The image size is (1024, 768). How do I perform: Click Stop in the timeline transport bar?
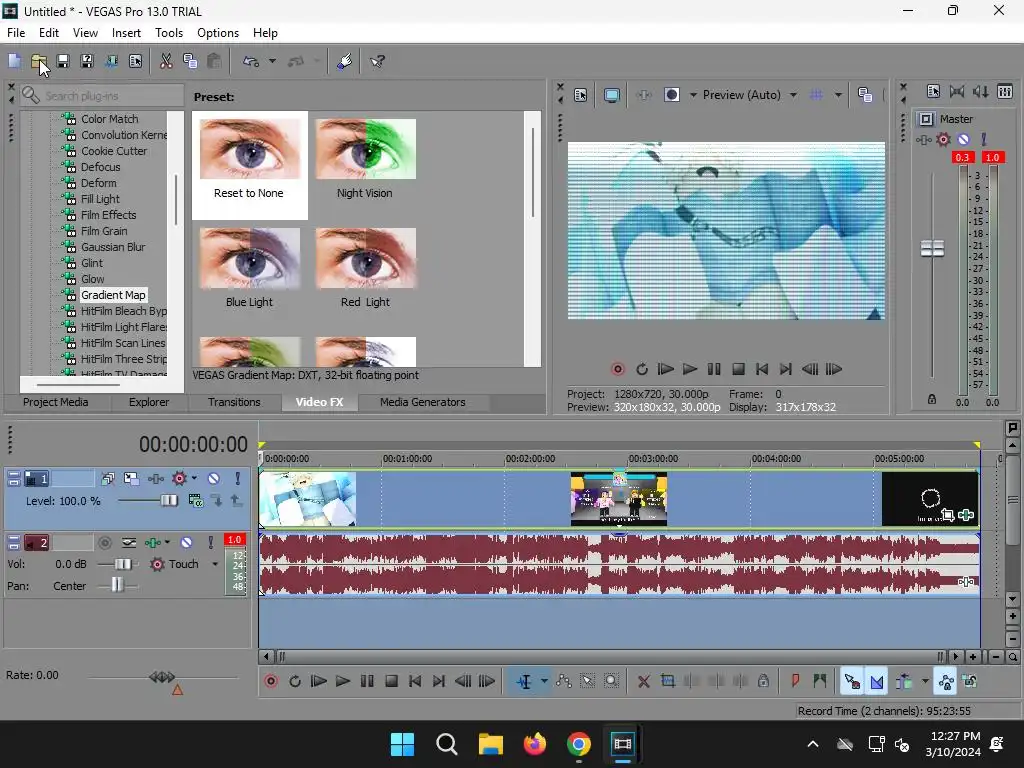click(x=391, y=682)
